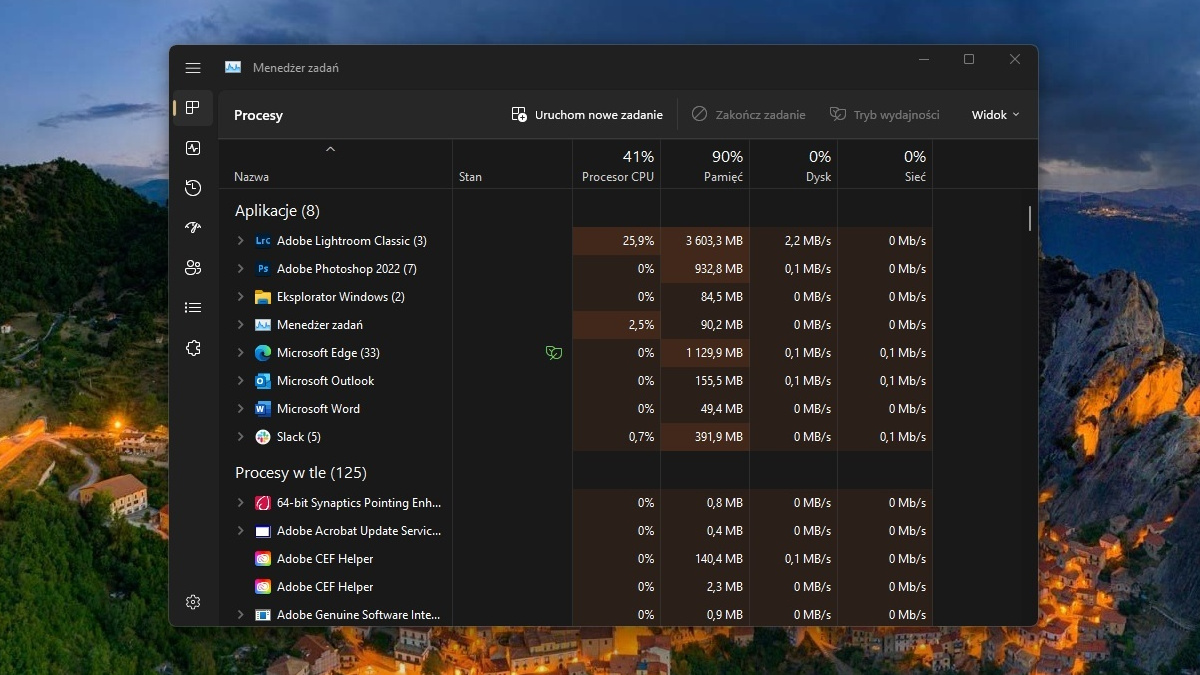Open the Services puzzle-piece sidebar icon

pyautogui.click(x=193, y=348)
